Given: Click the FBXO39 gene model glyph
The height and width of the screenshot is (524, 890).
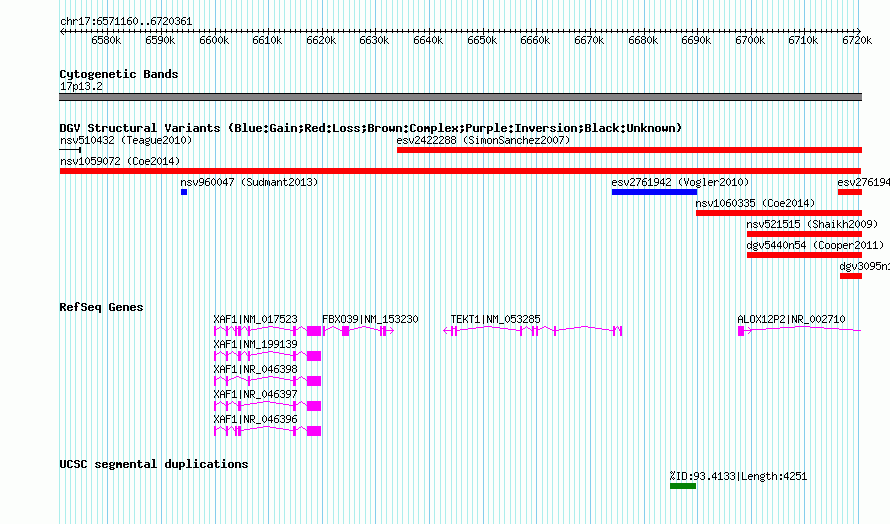Looking at the screenshot, I should 358,331.
